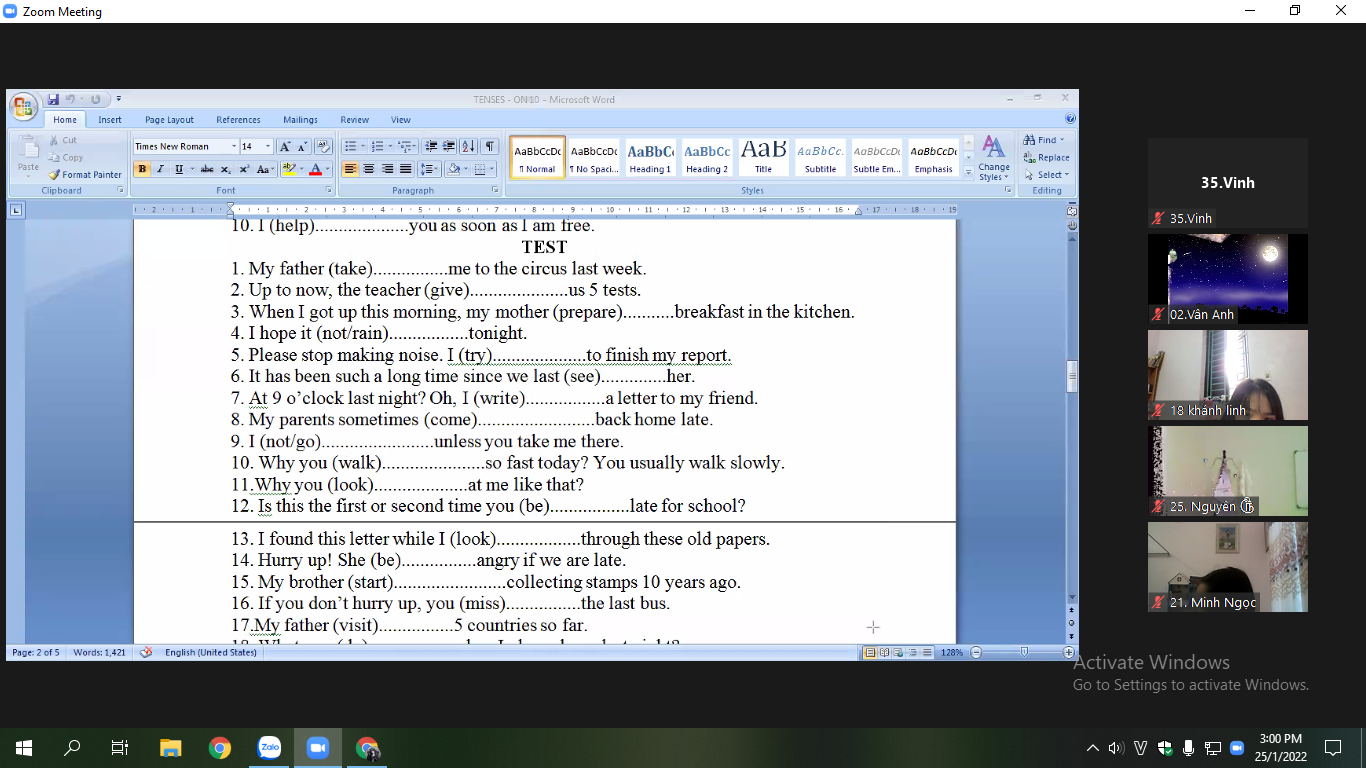Screen dimensions: 1366x768
Task: Toggle Center alignment
Action: [x=369, y=169]
